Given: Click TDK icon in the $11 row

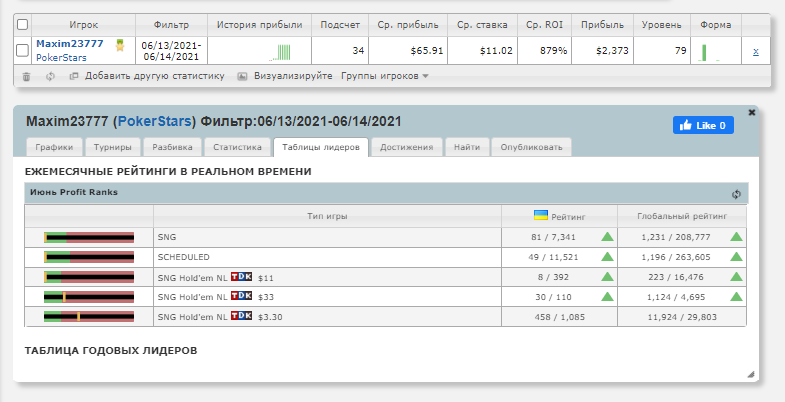Looking at the screenshot, I should coord(241,276).
